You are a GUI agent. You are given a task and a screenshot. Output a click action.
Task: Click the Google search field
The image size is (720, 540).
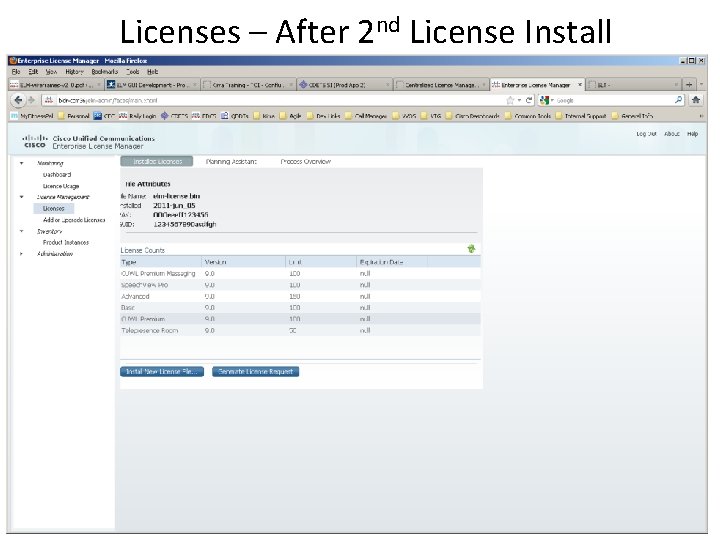point(615,100)
